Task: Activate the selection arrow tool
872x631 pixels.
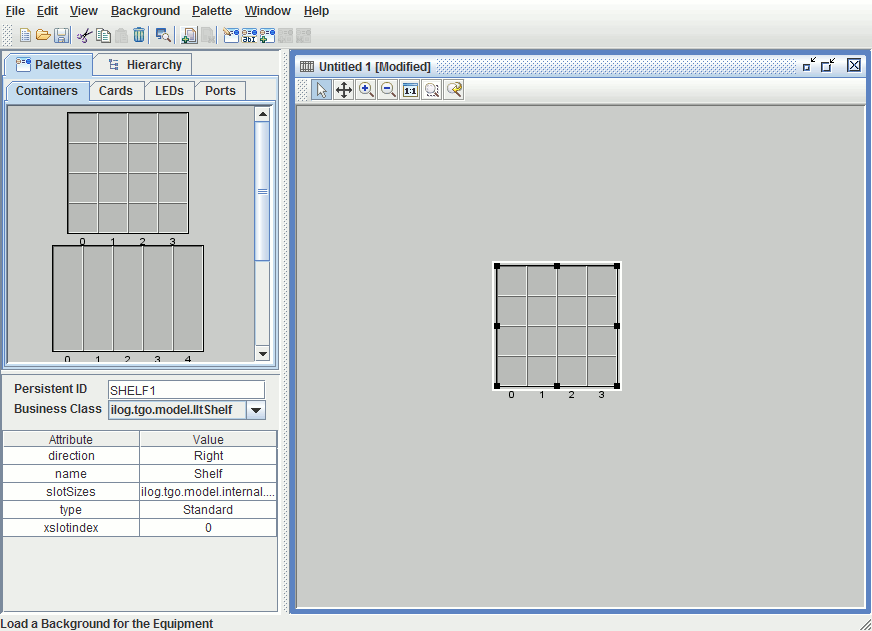Action: [x=321, y=90]
